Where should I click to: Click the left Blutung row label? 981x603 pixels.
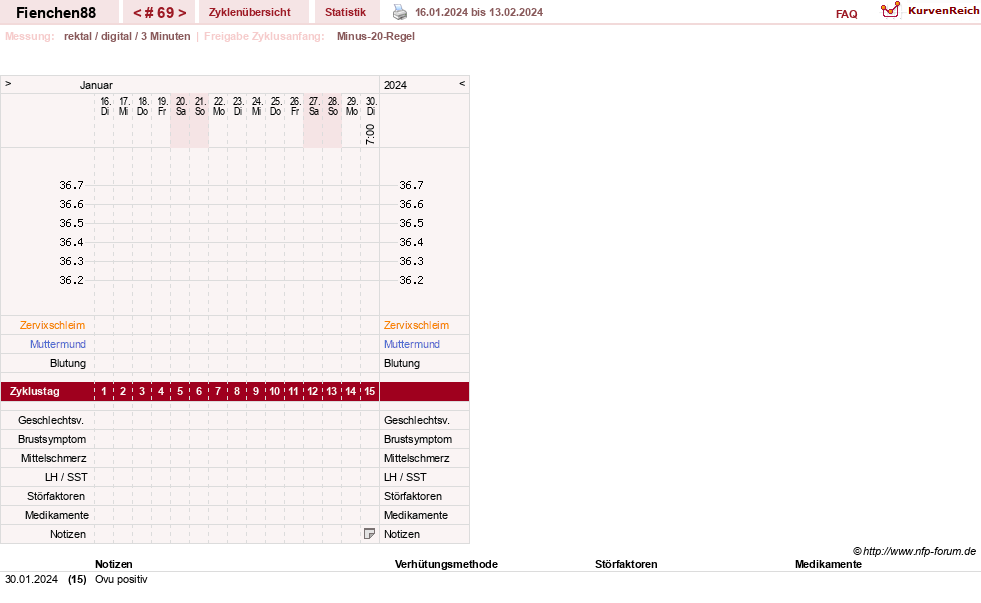click(68, 363)
